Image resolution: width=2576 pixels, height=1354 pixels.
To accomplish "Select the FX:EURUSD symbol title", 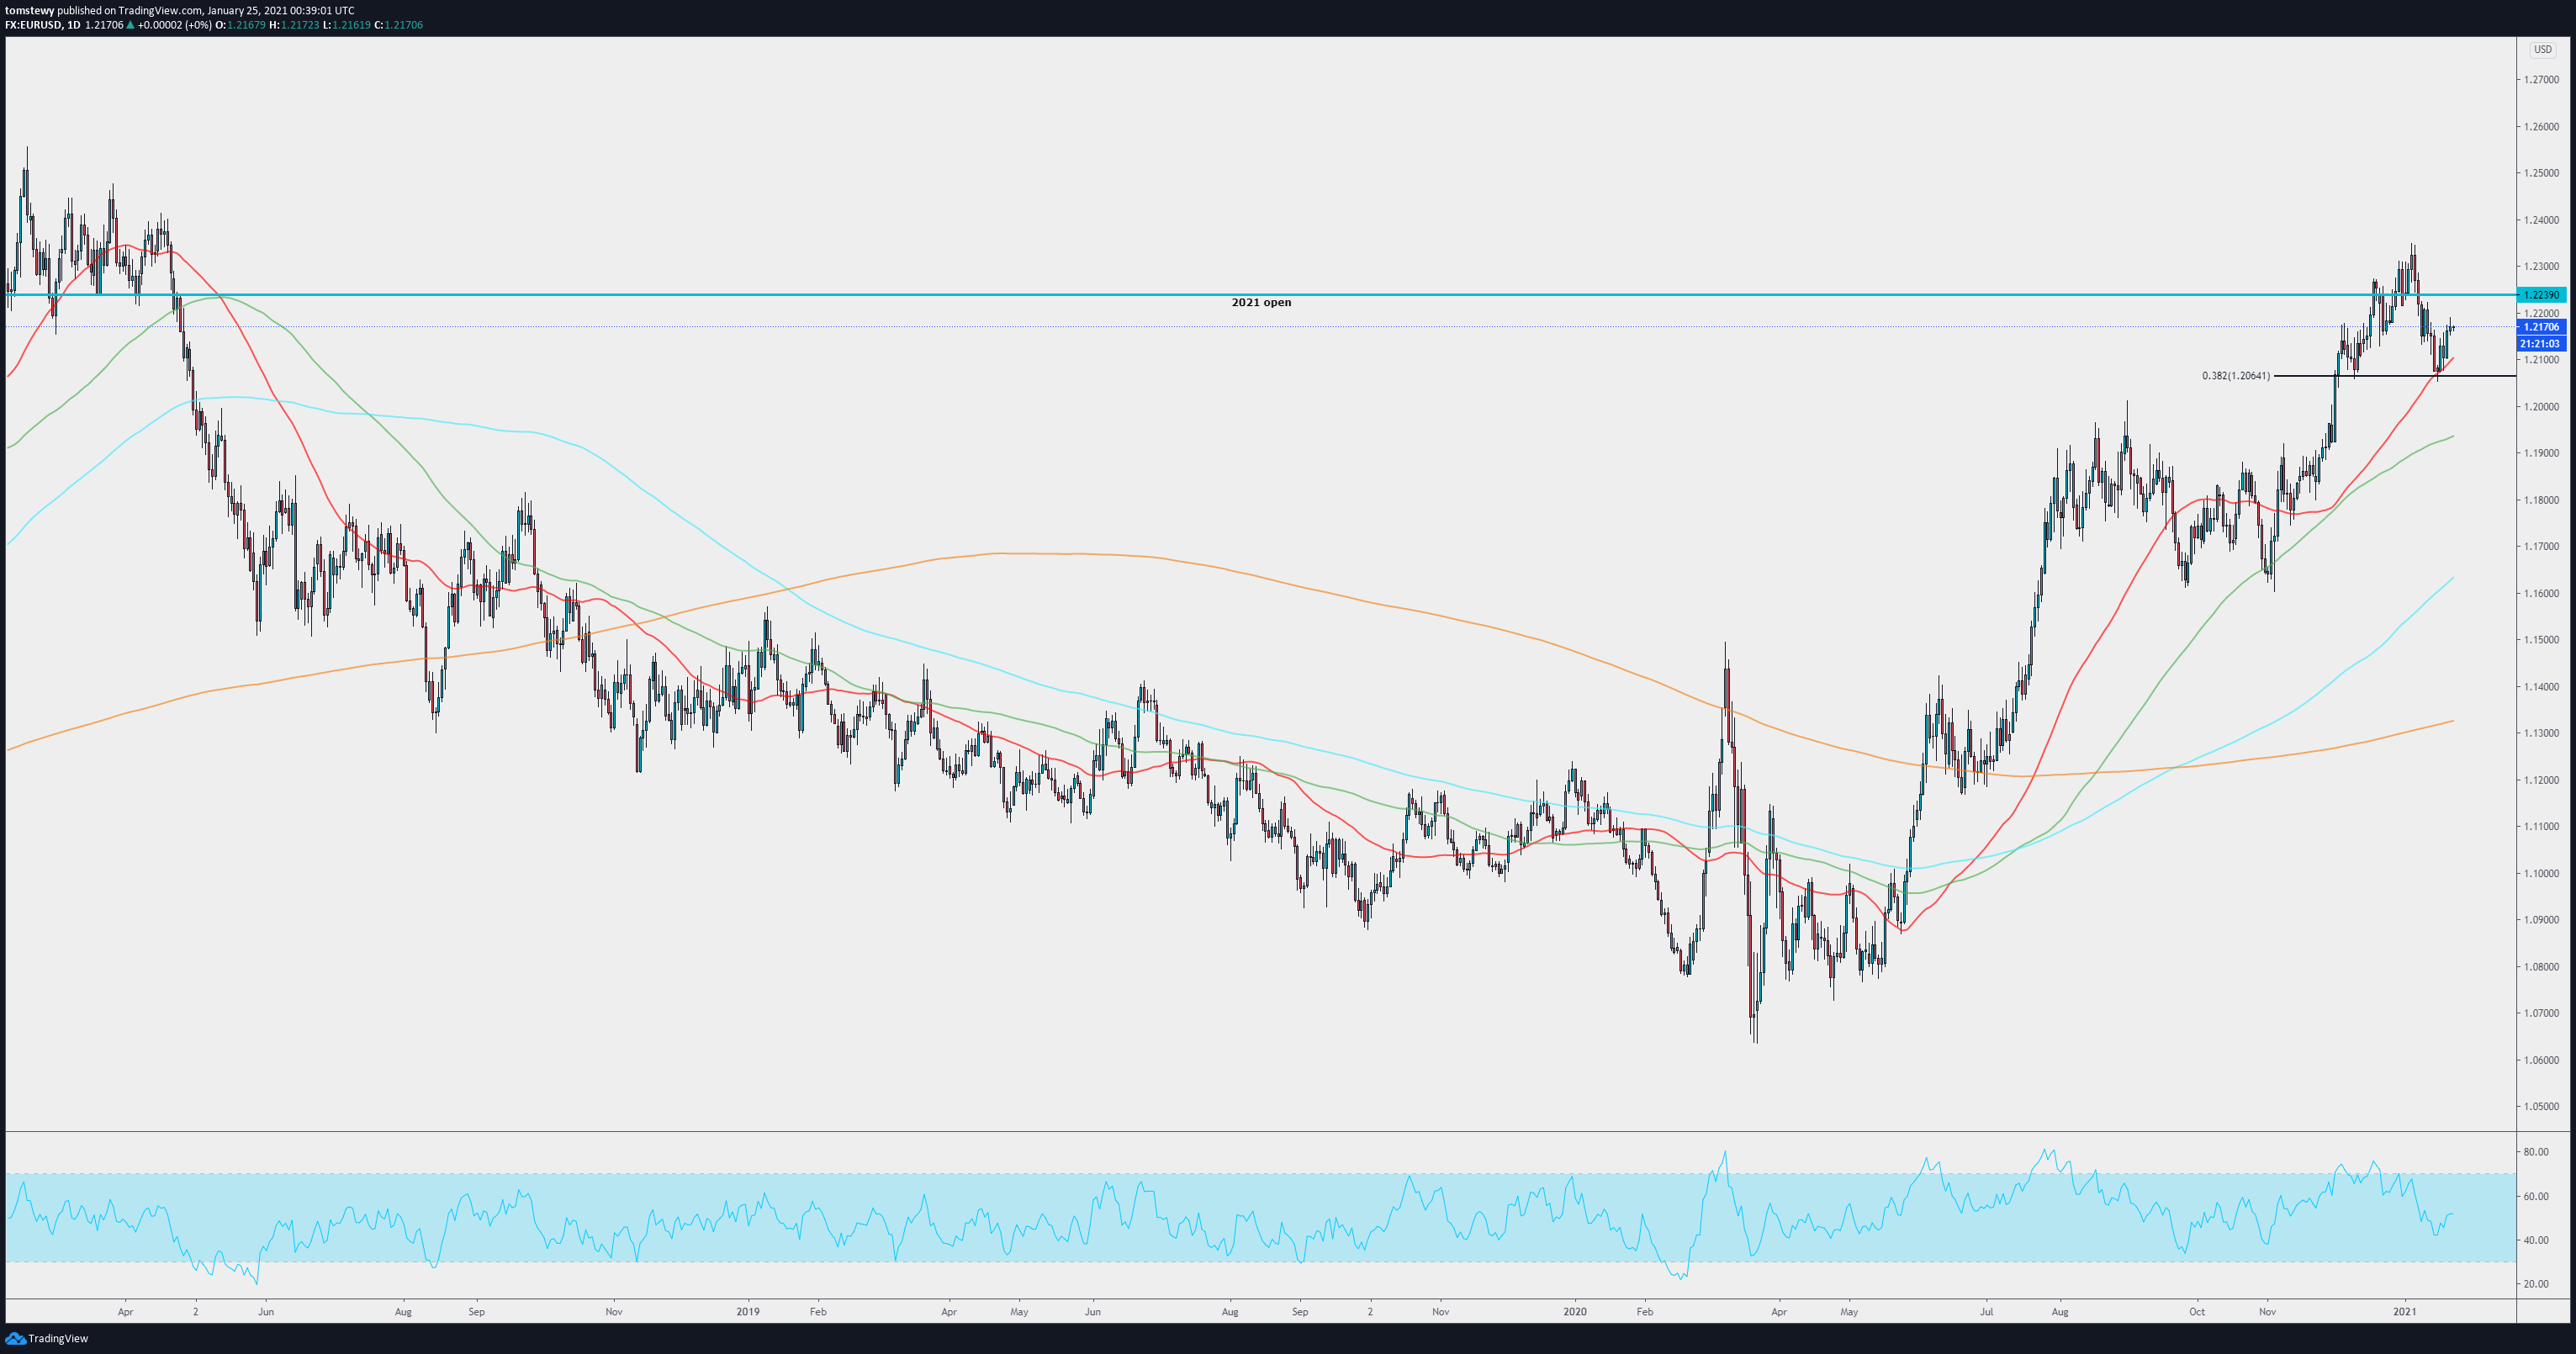I will pos(33,24).
